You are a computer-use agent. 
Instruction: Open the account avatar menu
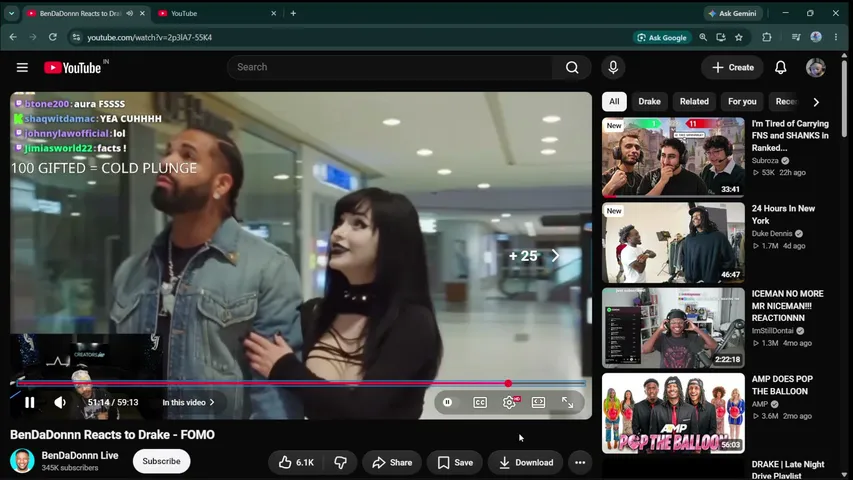815,67
